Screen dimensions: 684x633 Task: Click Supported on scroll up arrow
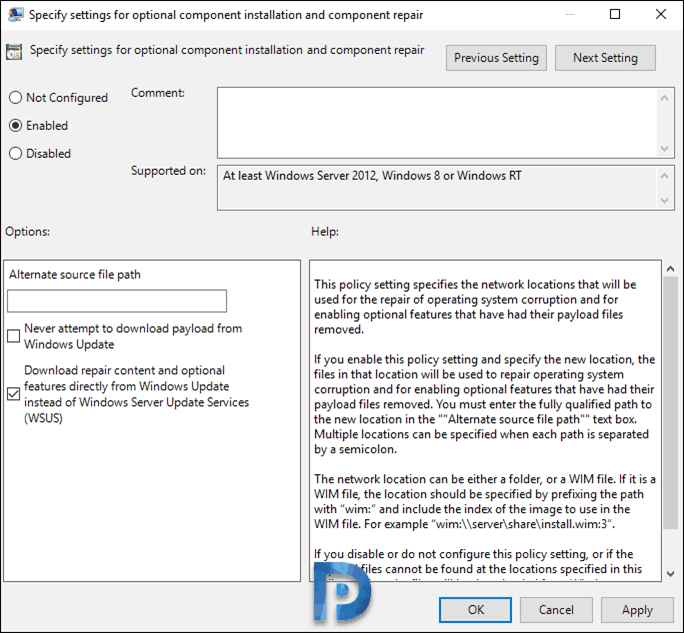click(x=664, y=176)
